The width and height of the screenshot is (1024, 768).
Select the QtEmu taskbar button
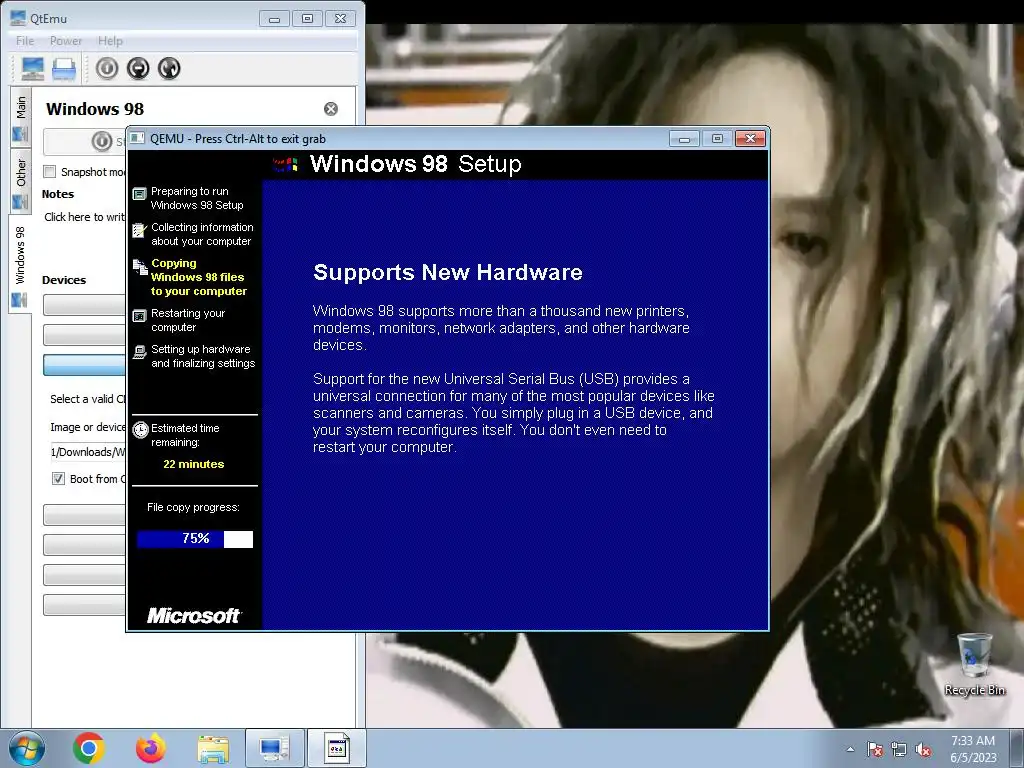[x=274, y=748]
